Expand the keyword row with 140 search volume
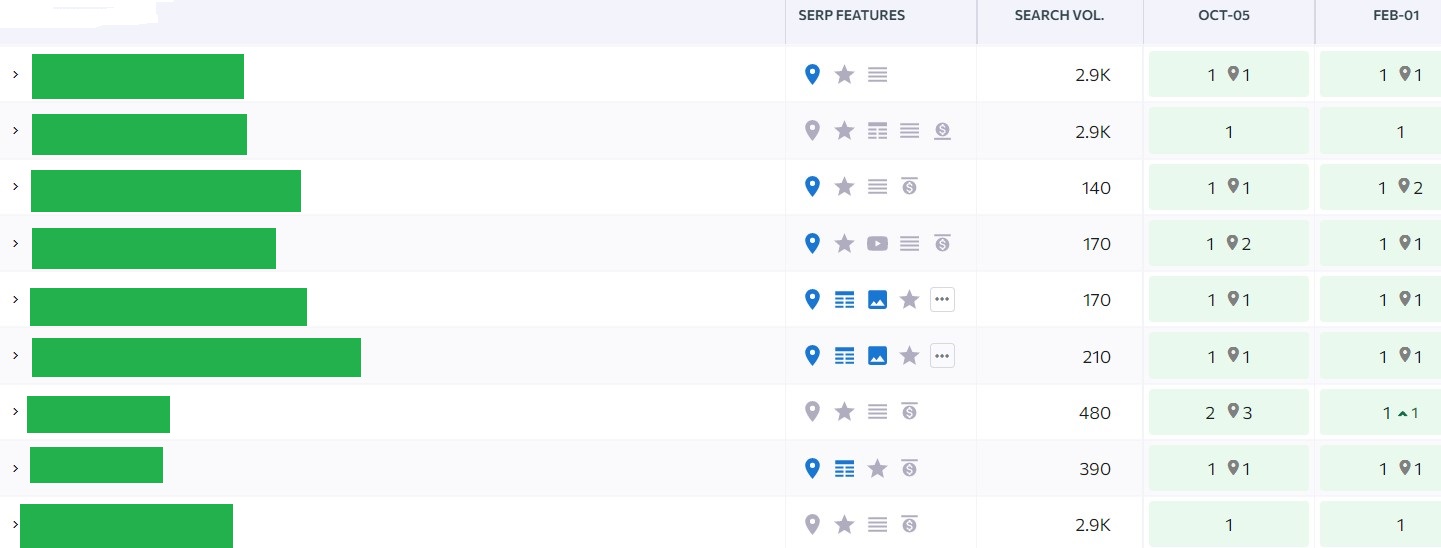The width and height of the screenshot is (1441, 548). (x=15, y=187)
